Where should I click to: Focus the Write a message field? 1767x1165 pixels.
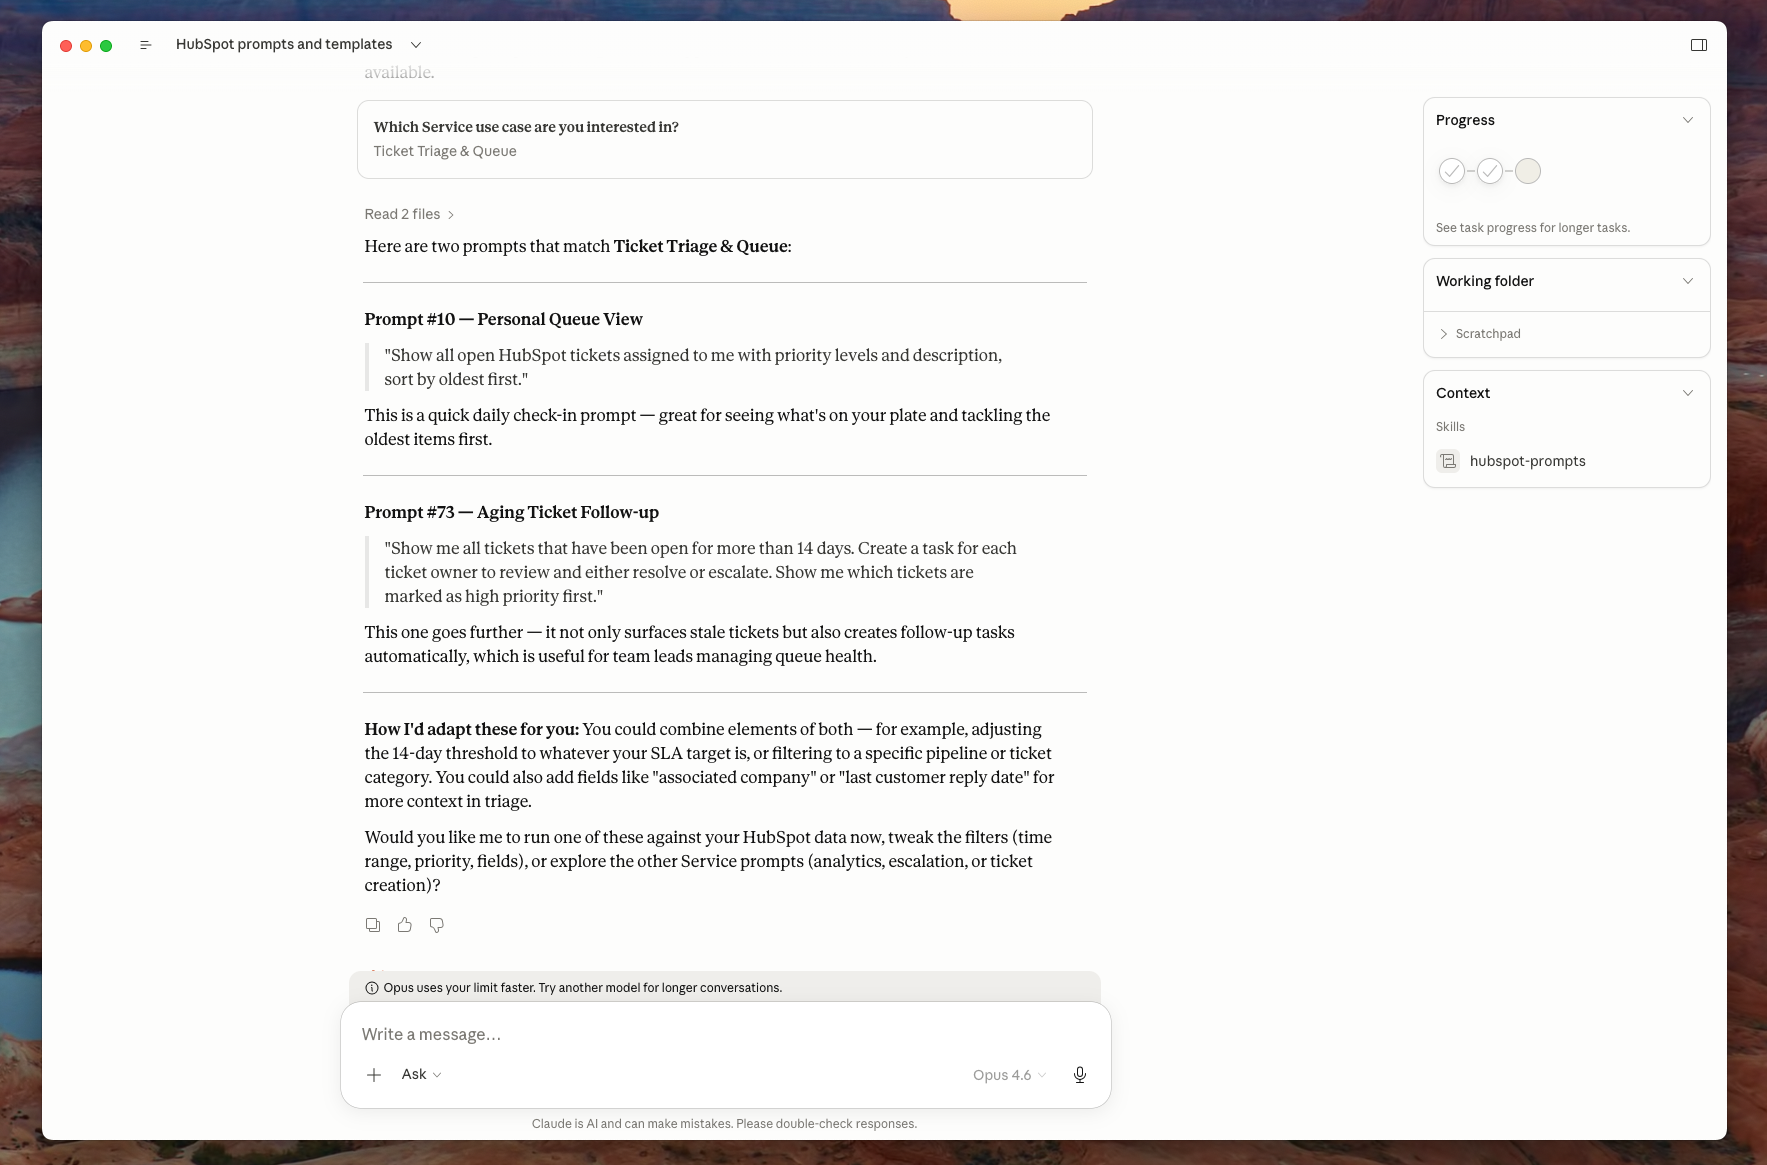tap(725, 1034)
